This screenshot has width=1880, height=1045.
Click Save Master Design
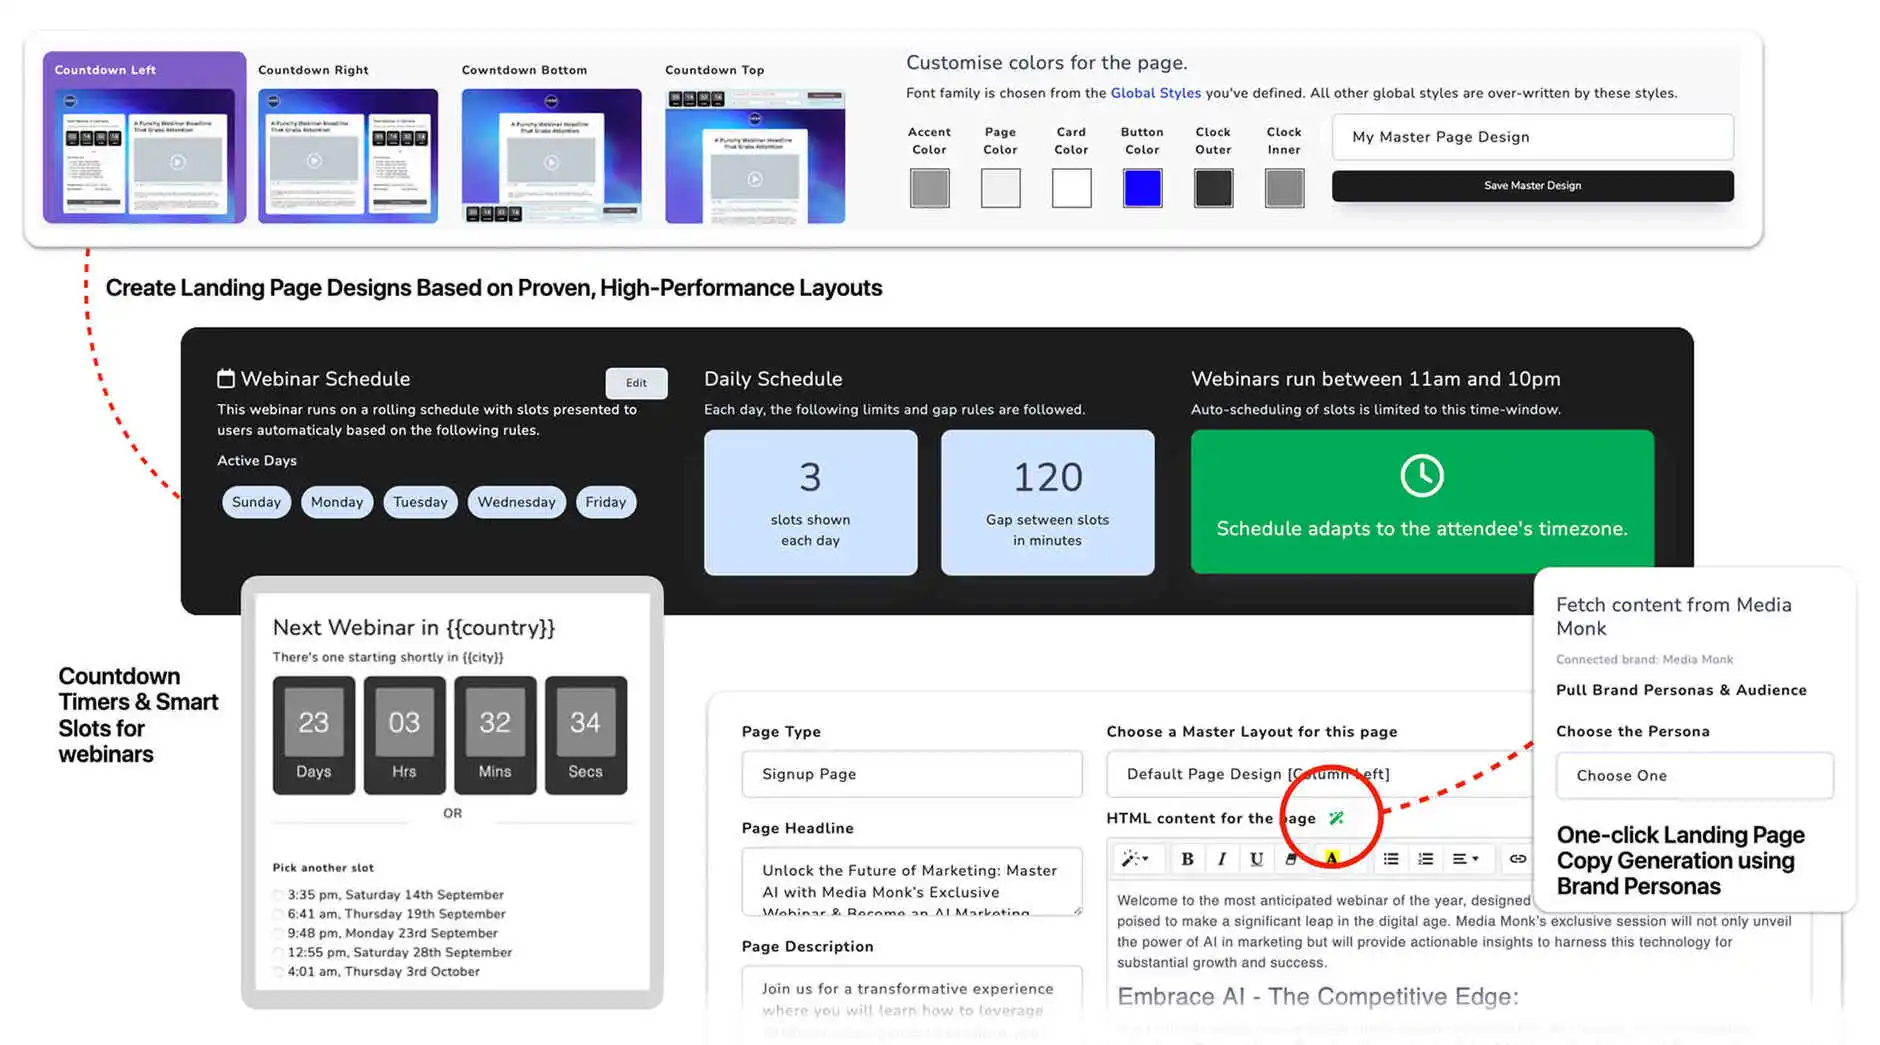pyautogui.click(x=1531, y=185)
